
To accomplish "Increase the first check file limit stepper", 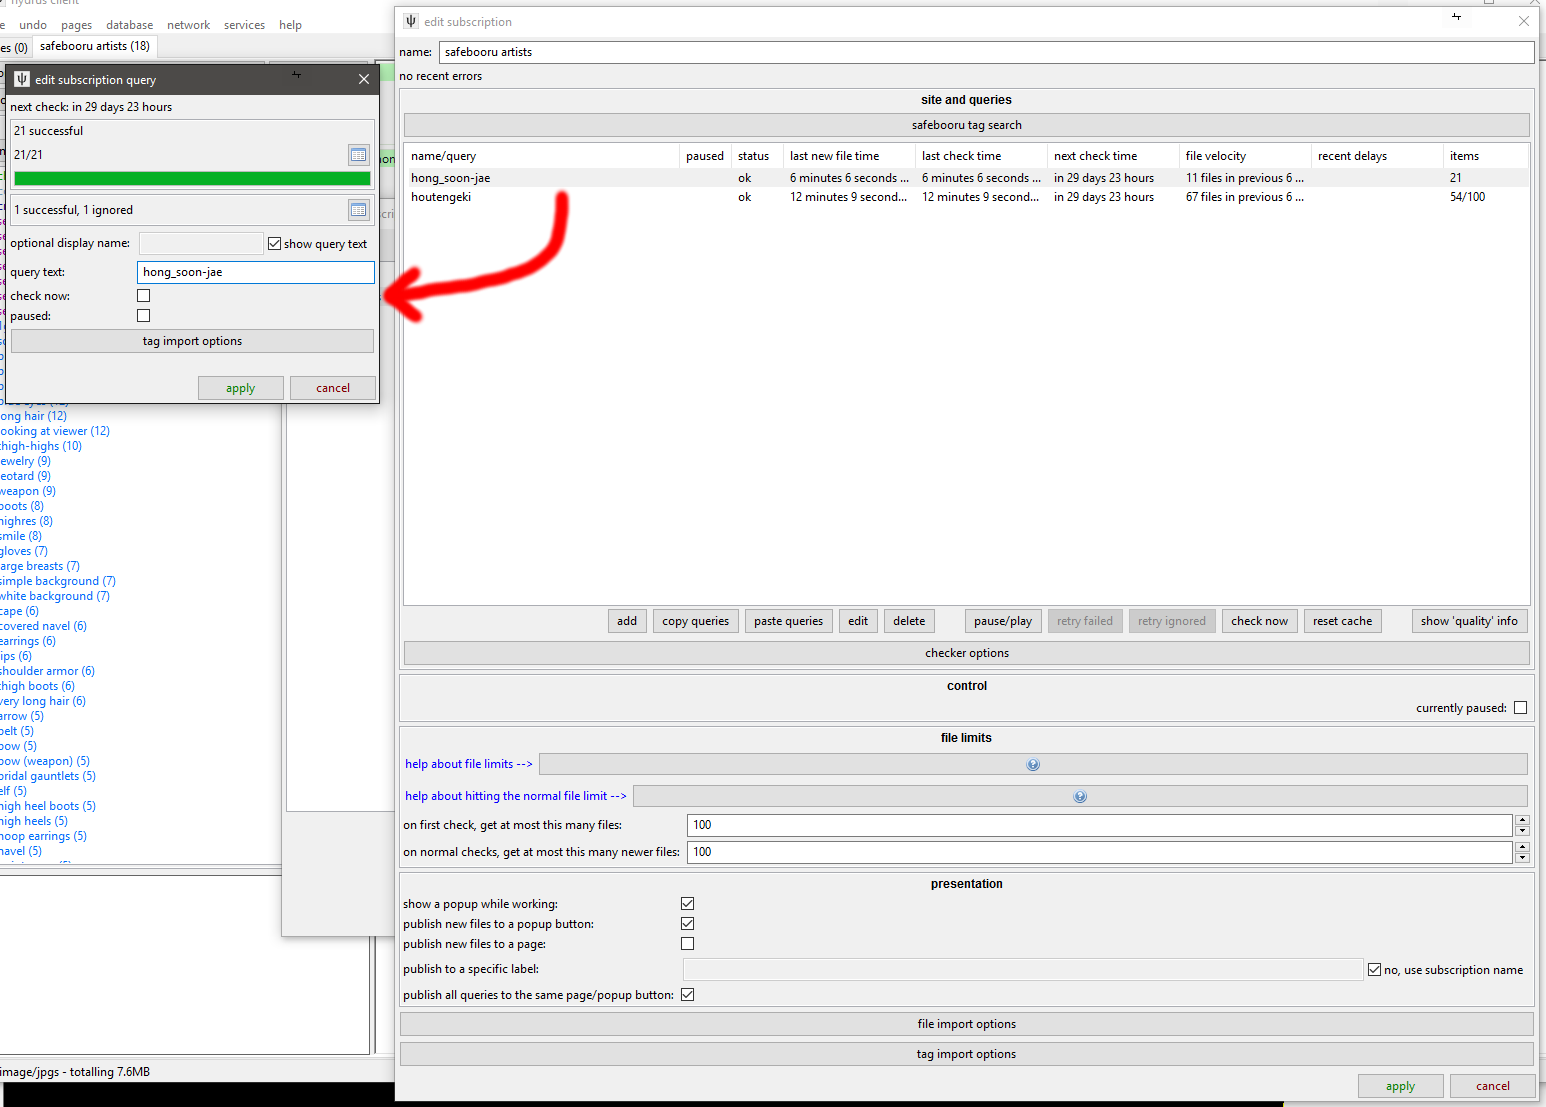I will pyautogui.click(x=1523, y=820).
